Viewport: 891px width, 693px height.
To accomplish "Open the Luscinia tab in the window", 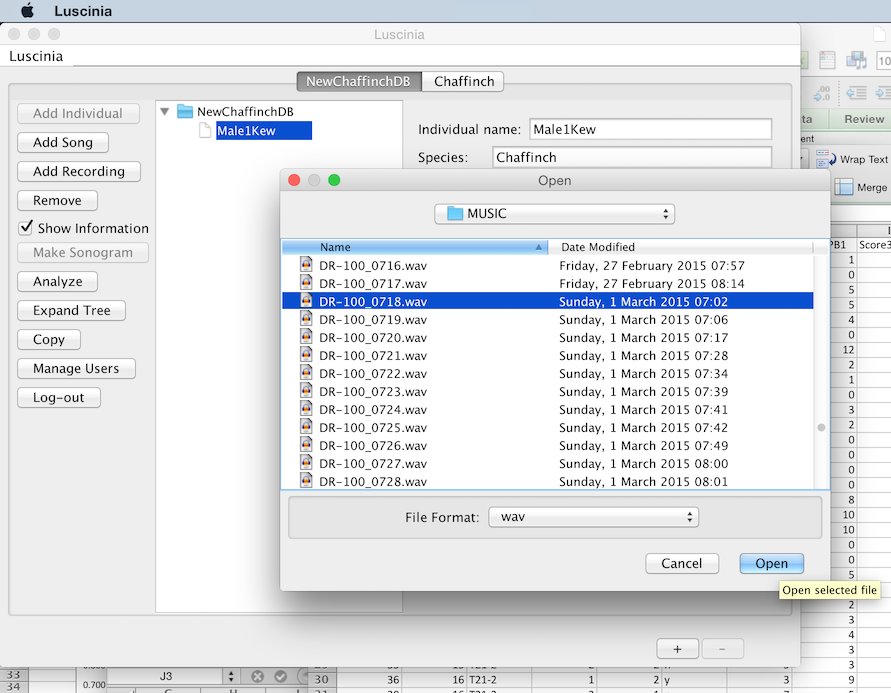I will pyautogui.click(x=36, y=56).
